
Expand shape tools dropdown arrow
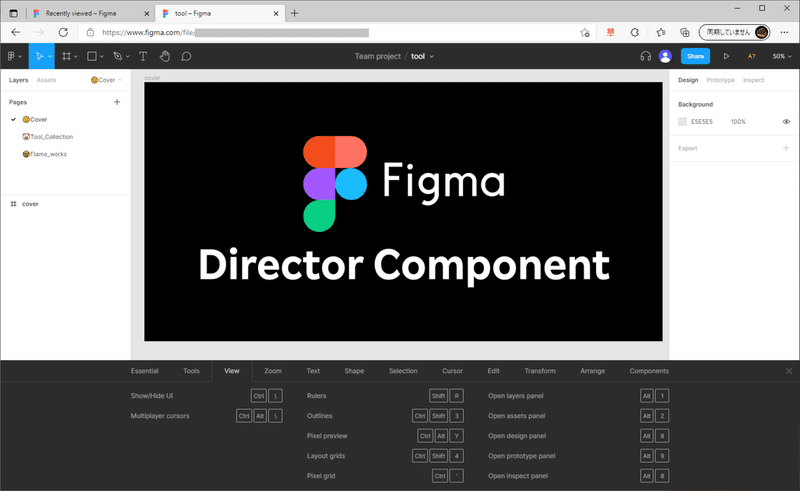(102, 57)
